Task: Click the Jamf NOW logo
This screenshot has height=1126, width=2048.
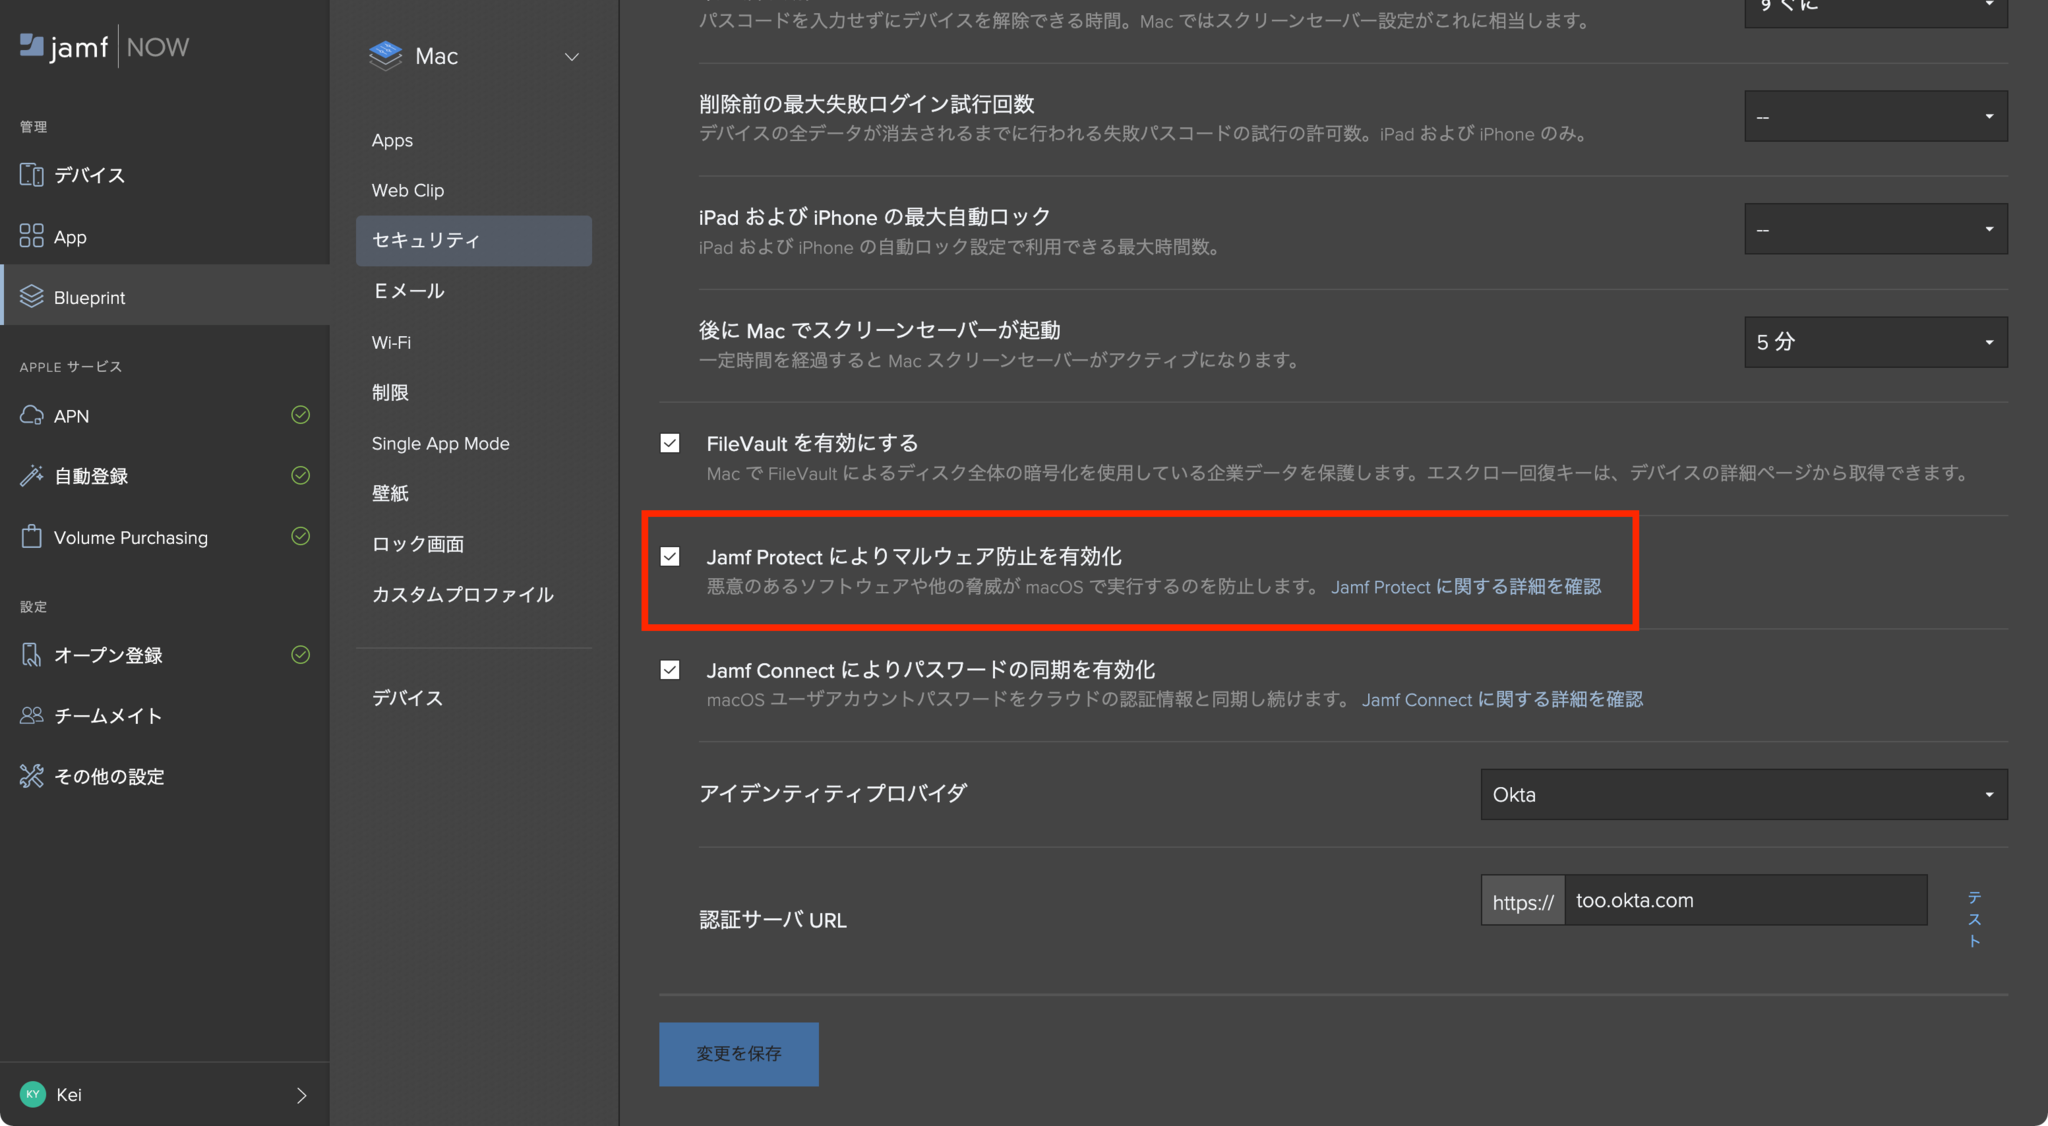Action: click(x=104, y=47)
